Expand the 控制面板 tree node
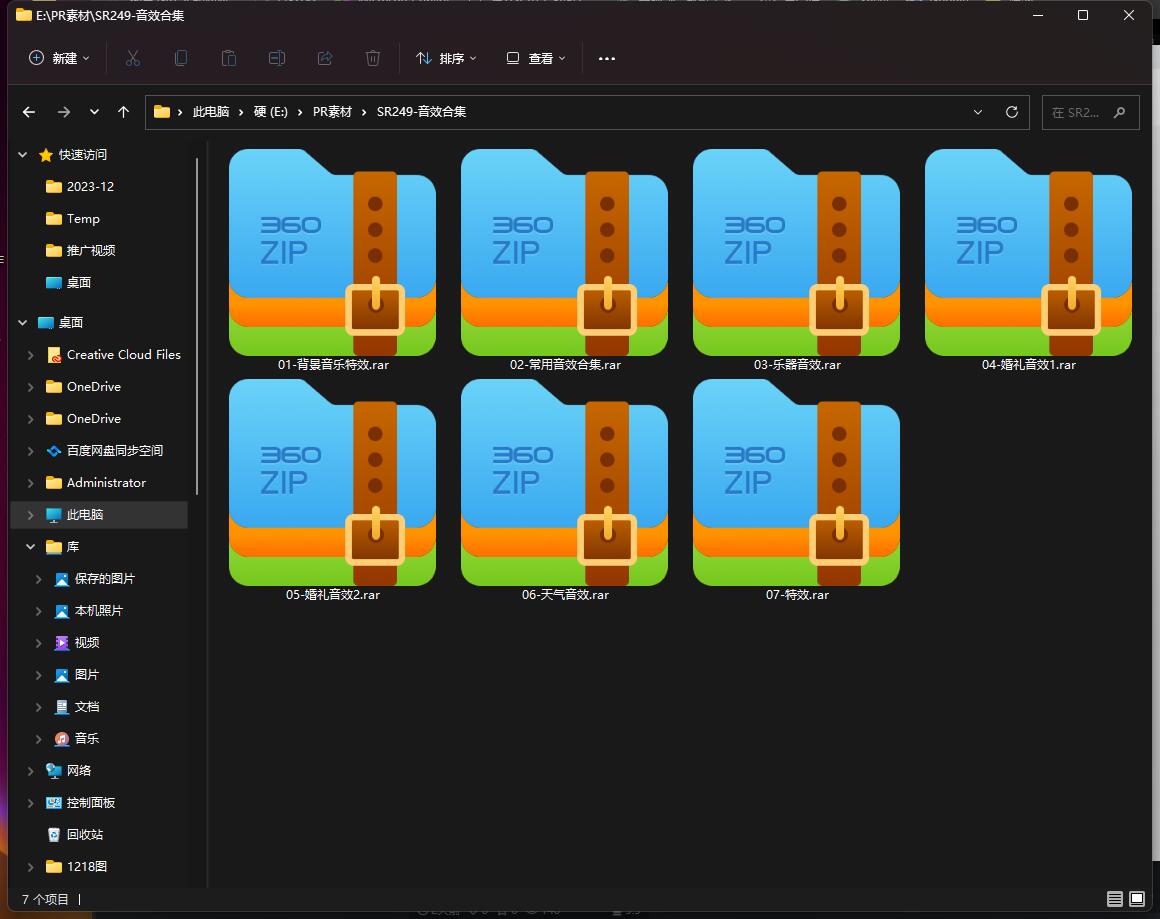Image resolution: width=1160 pixels, height=919 pixels. (30, 803)
